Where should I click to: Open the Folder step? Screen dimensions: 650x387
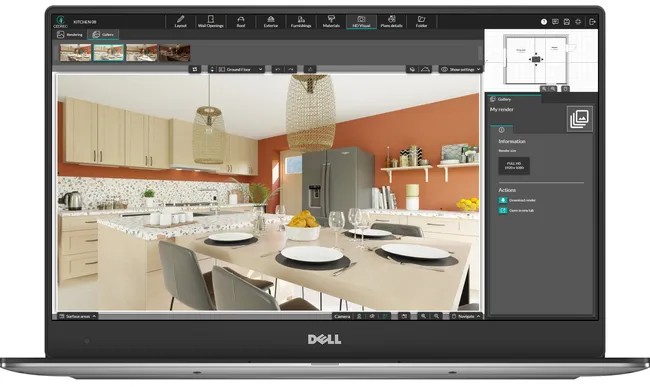pos(422,22)
